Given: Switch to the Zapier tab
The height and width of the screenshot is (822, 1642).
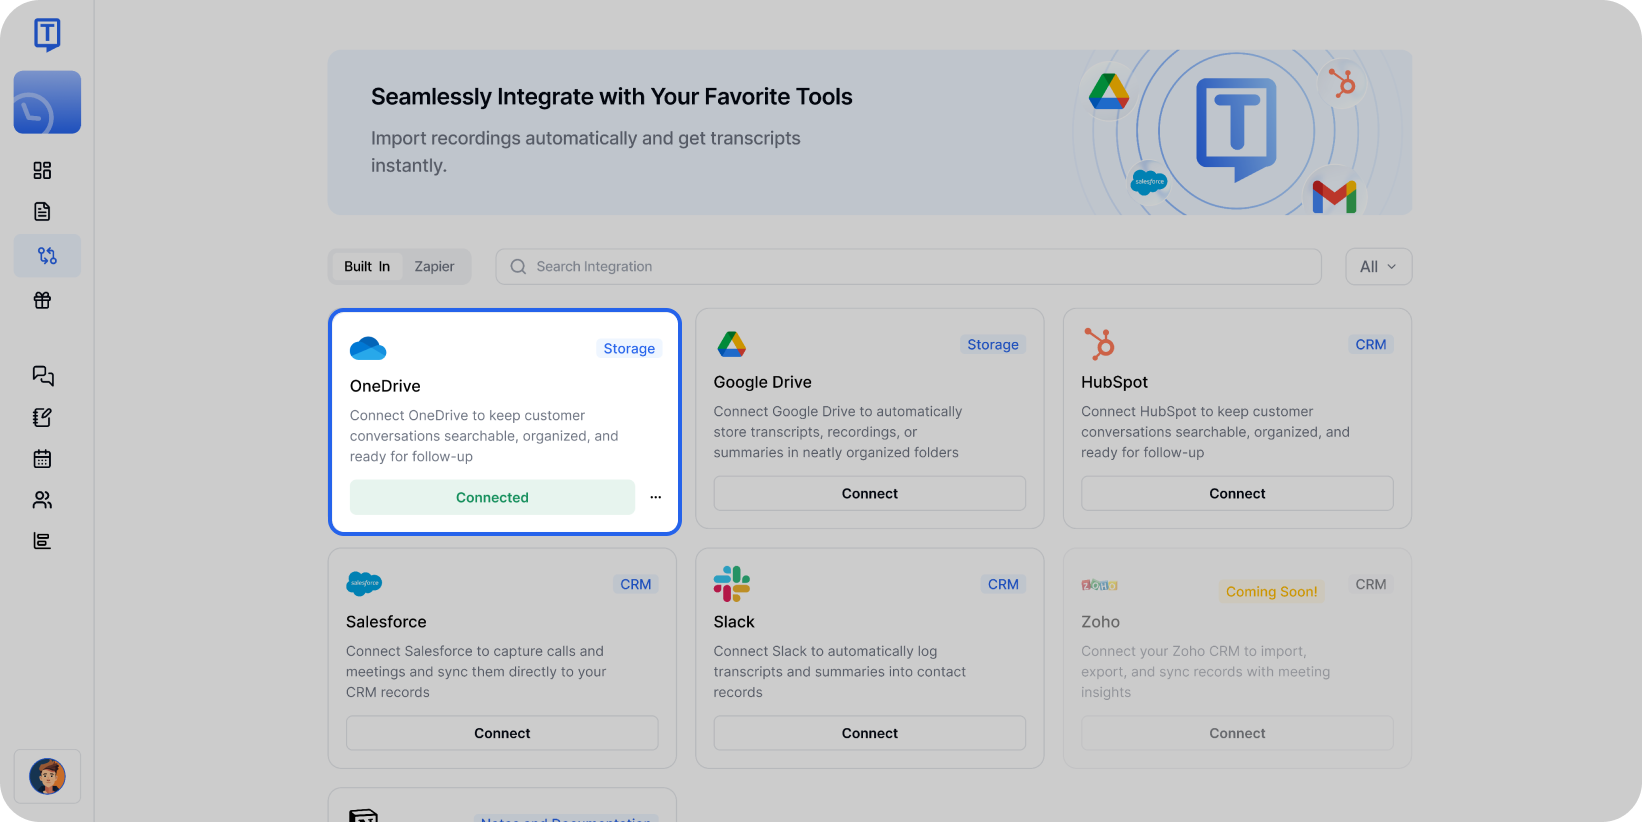Looking at the screenshot, I should tap(434, 267).
